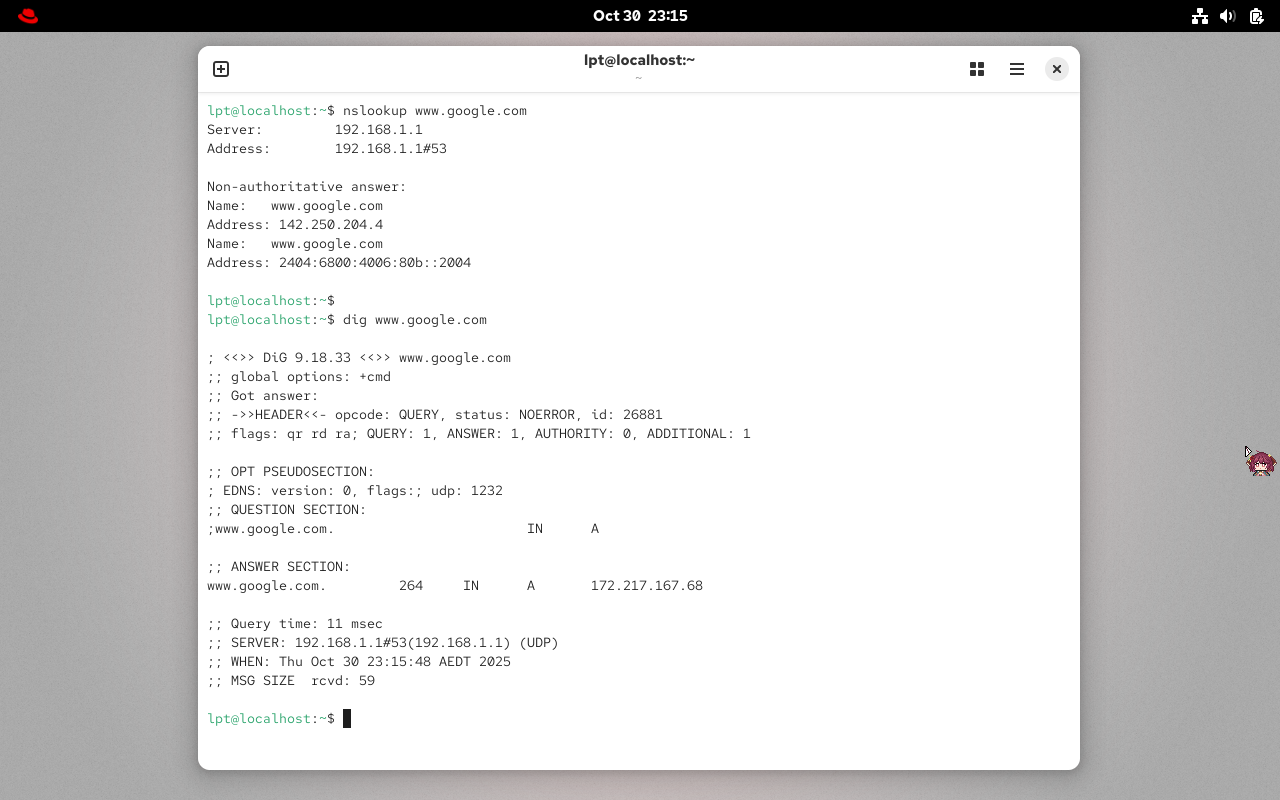
Task: Click the wired network icon in the top bar
Action: point(1200,16)
